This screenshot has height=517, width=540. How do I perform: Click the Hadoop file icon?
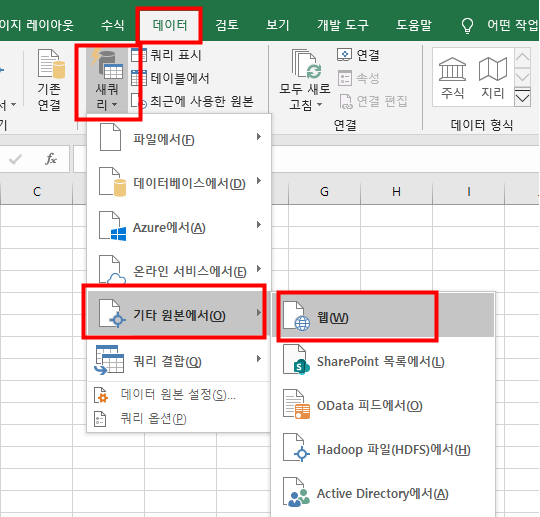point(296,448)
